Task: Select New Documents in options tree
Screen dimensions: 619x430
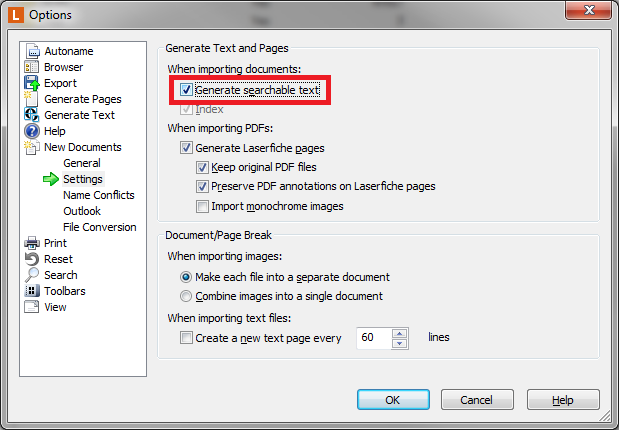Action: [83, 147]
